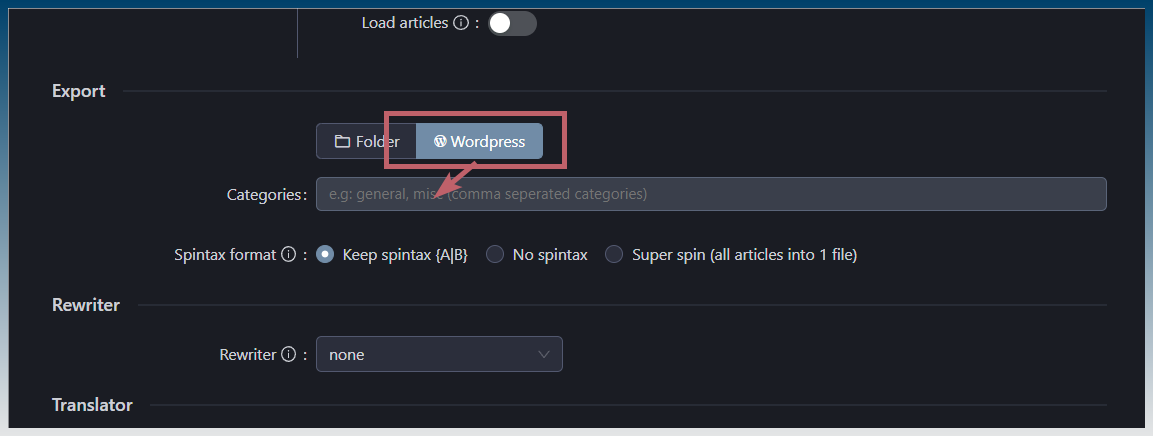Click into the Categories input field

click(x=710, y=194)
